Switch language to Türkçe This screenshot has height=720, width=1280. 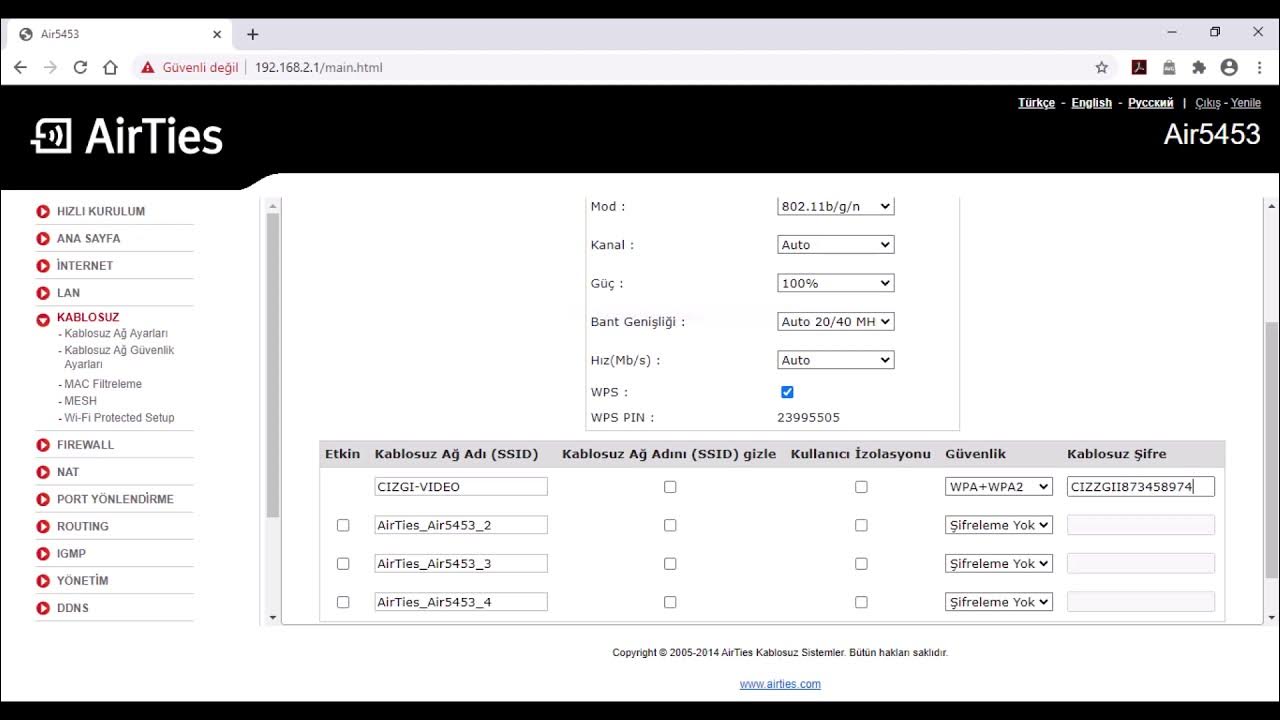[x=1036, y=103]
